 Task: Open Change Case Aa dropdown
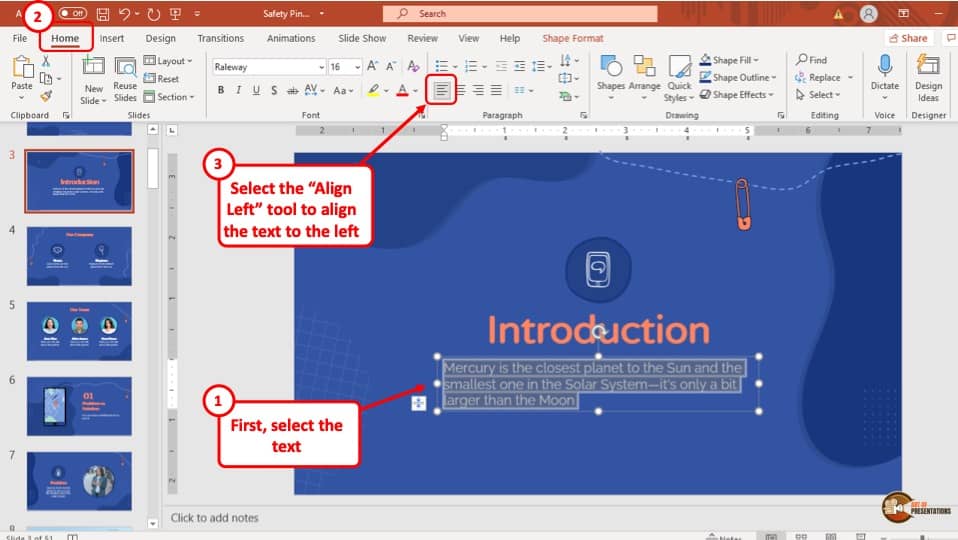pyautogui.click(x=343, y=90)
